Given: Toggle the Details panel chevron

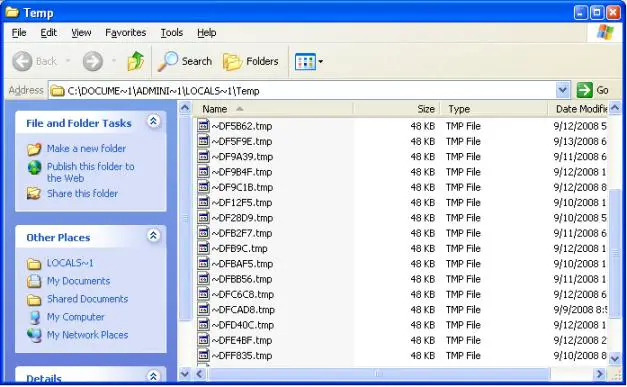Looking at the screenshot, I should (153, 376).
